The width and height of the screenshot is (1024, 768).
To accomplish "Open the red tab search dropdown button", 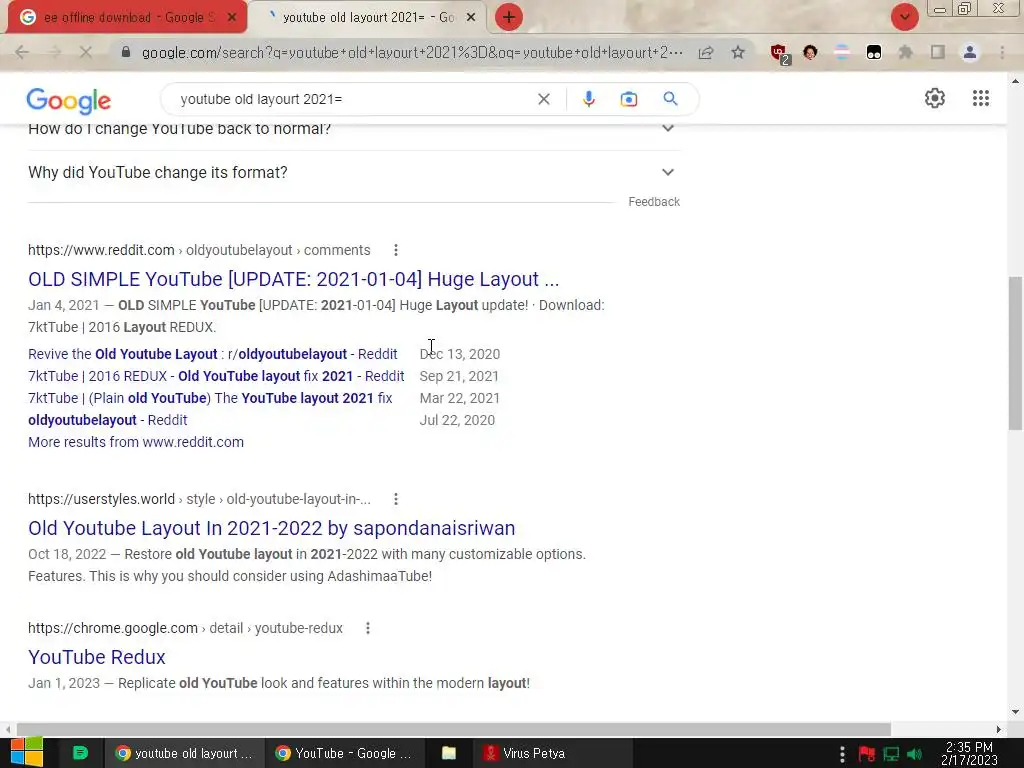I will pos(905,17).
